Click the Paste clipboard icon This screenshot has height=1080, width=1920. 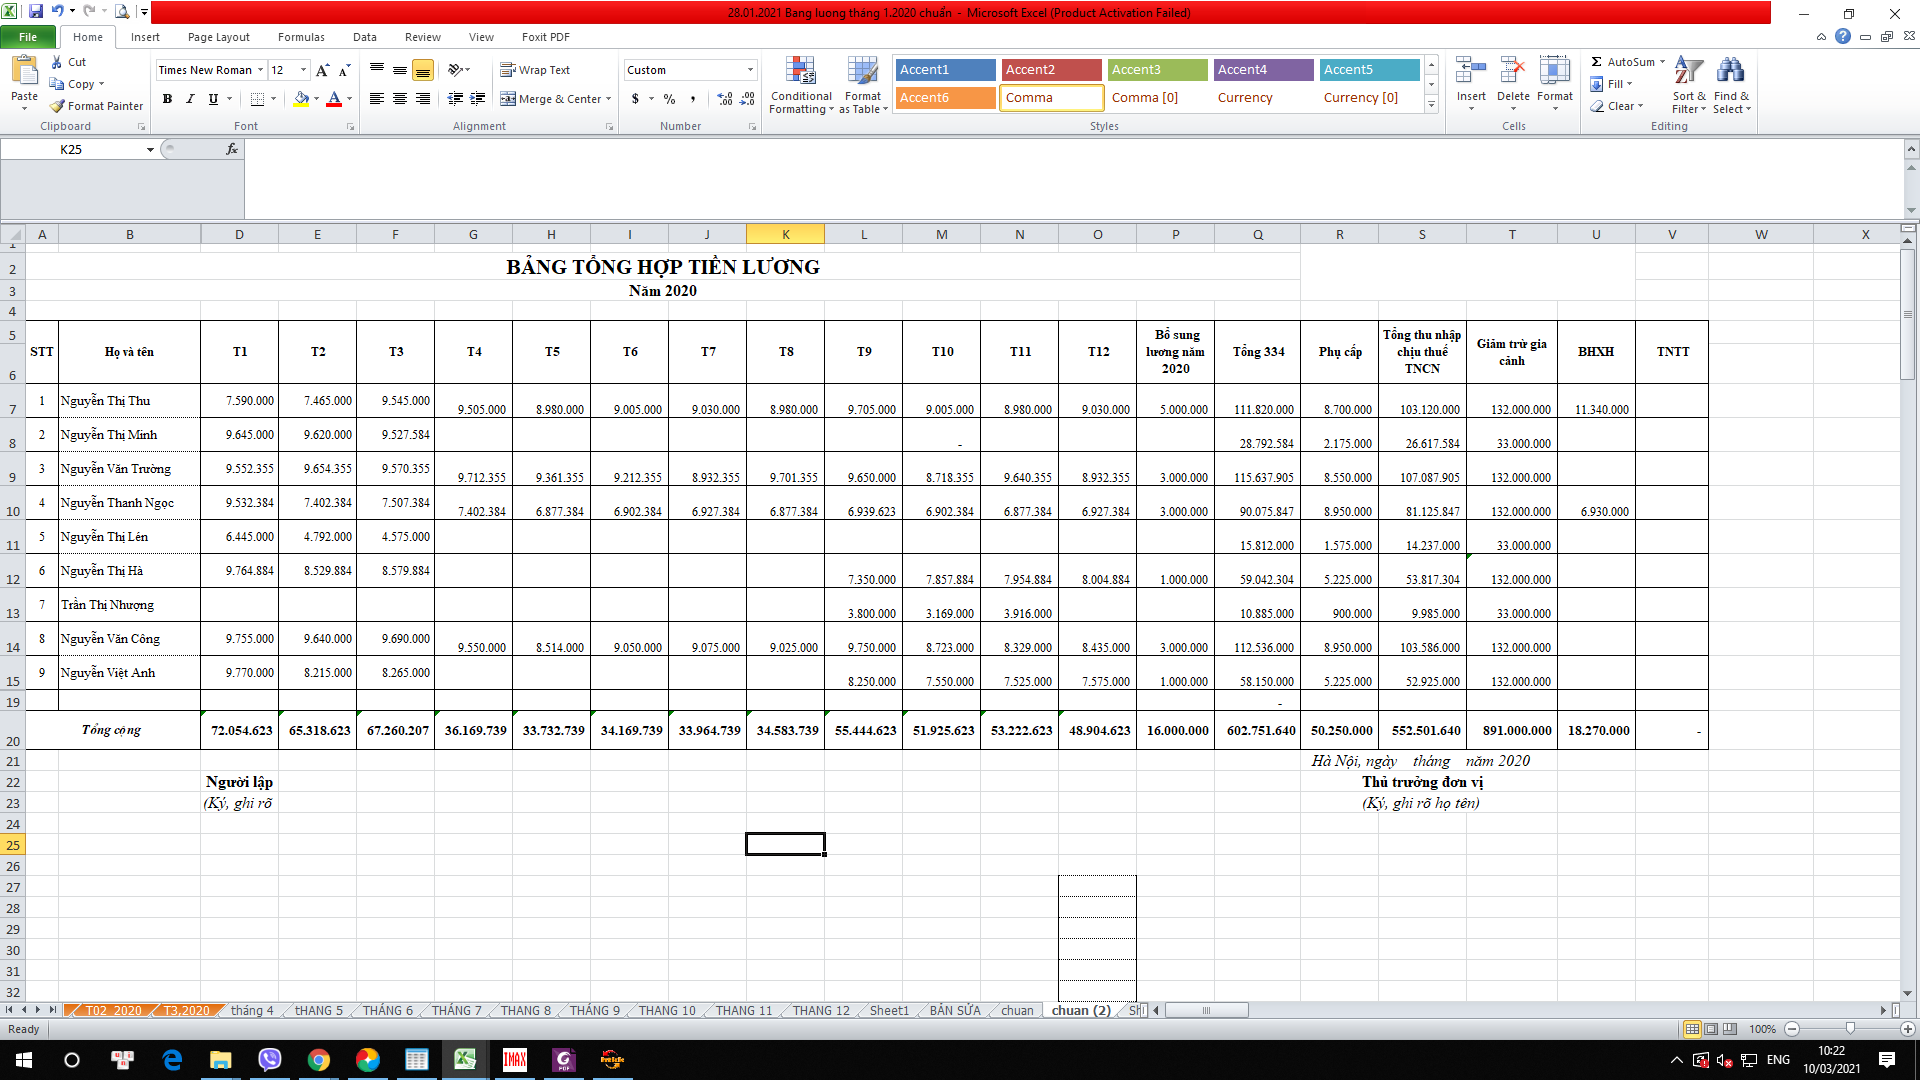coord(24,72)
